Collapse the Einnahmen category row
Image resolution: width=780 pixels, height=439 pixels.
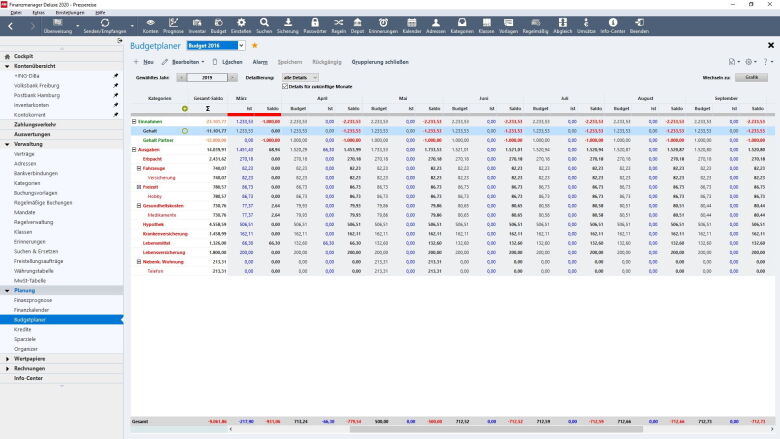click(x=134, y=121)
